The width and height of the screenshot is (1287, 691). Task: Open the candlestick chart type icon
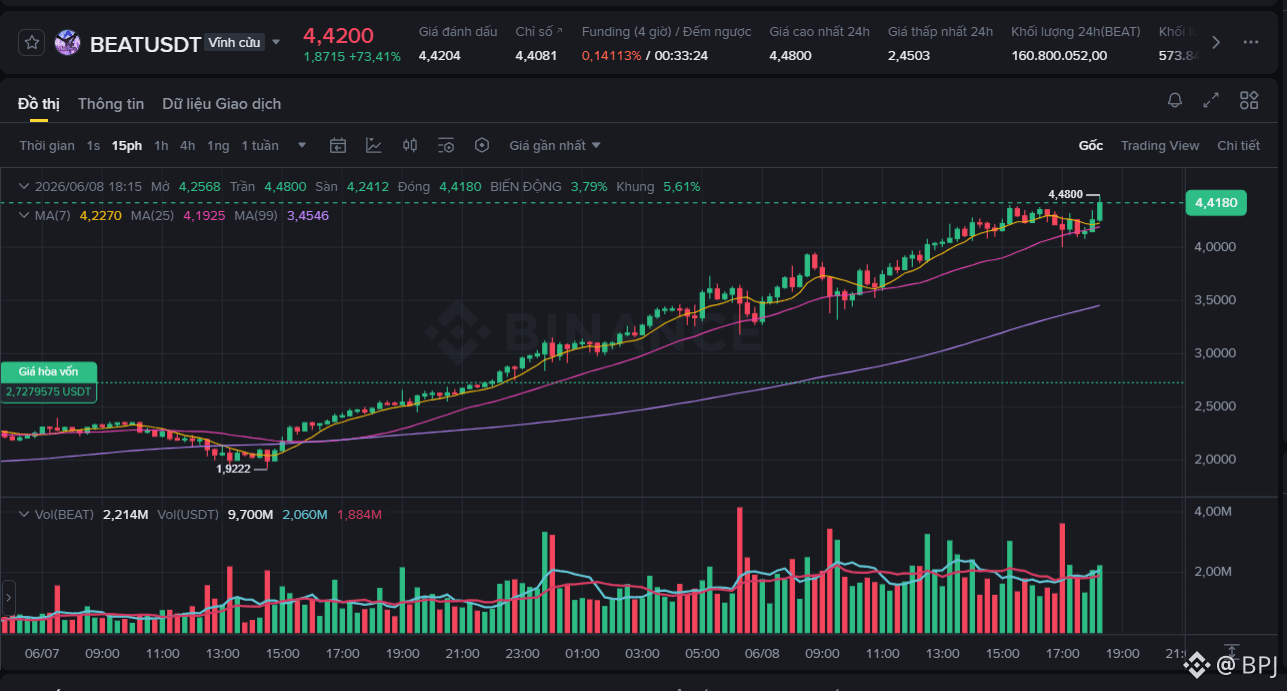pyautogui.click(x=410, y=146)
